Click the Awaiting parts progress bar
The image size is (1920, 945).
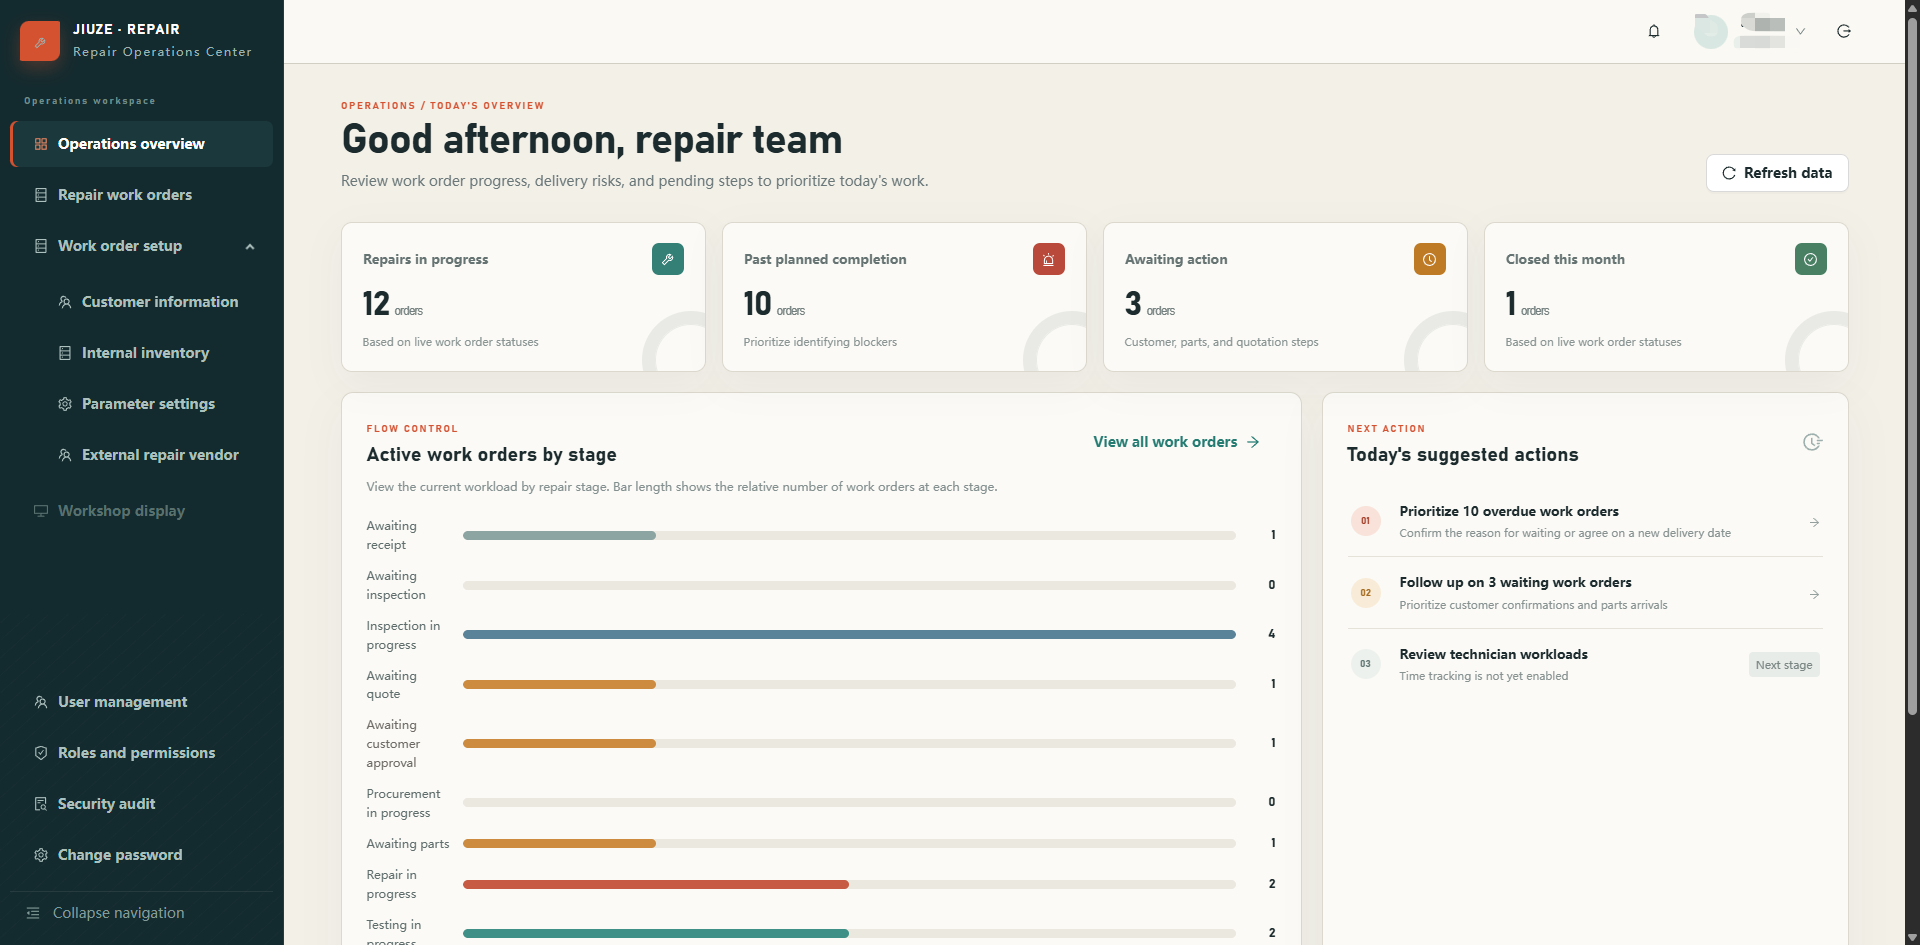coord(849,843)
